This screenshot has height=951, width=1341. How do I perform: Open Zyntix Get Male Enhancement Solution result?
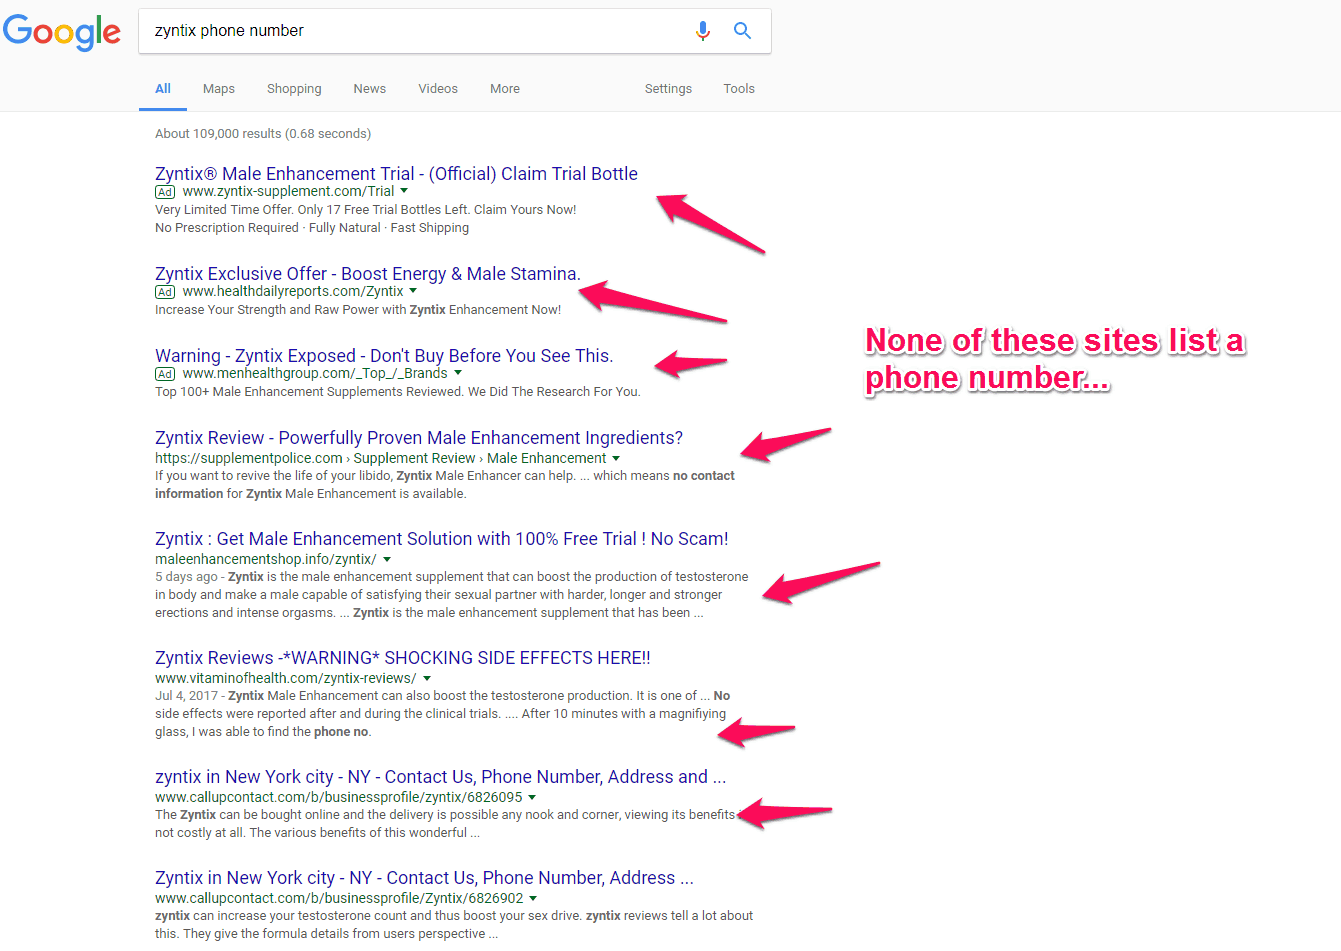(x=442, y=538)
